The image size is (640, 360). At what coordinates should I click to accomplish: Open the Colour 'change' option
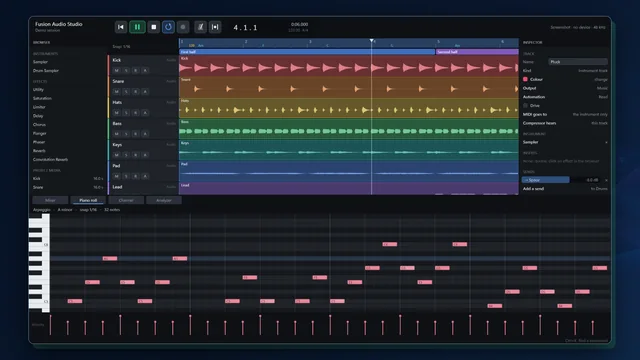[601, 79]
